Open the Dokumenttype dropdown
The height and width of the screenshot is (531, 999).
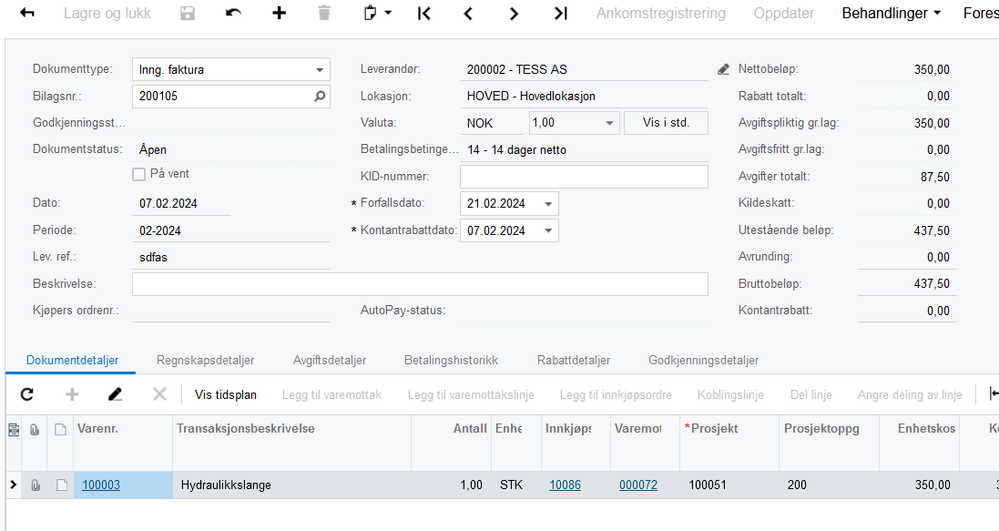[x=320, y=69]
